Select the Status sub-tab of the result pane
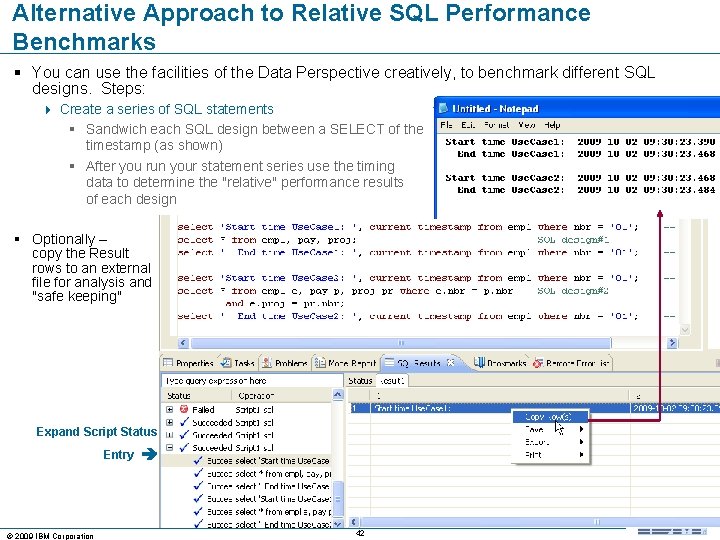The image size is (720, 540). [360, 381]
